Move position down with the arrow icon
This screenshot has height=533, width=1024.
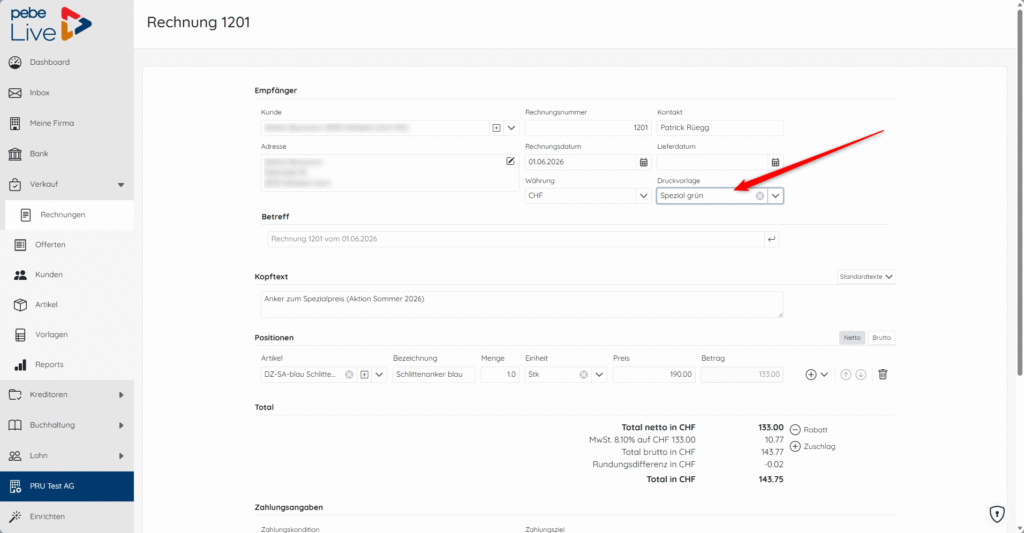click(861, 374)
